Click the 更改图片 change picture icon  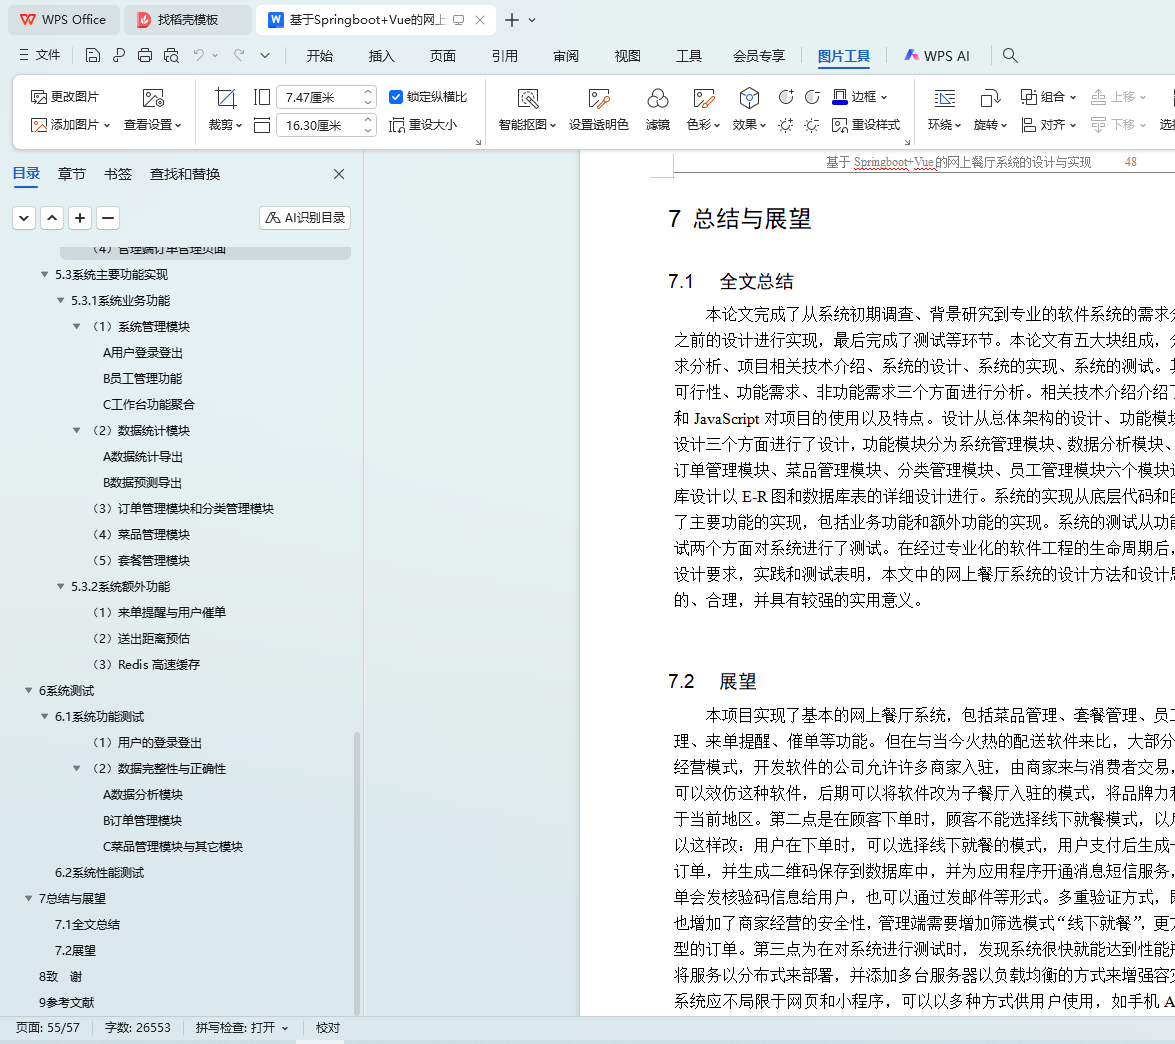(x=38, y=97)
